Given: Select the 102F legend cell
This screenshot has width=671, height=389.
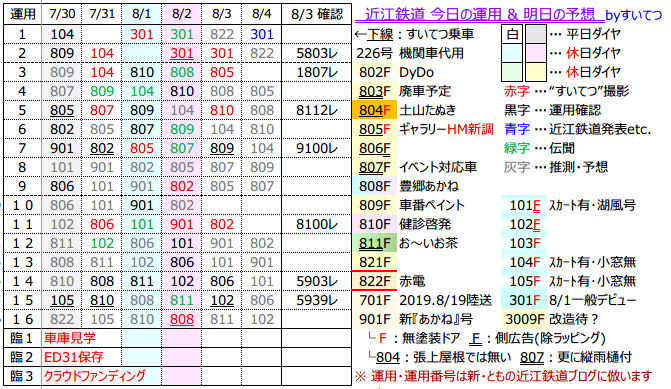Looking at the screenshot, I should pyautogui.click(x=524, y=224).
